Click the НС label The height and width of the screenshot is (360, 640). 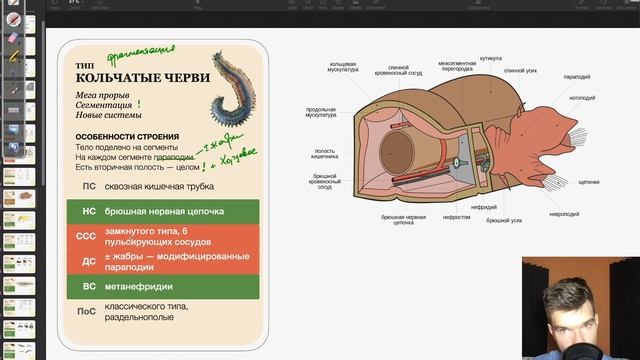pos(89,211)
